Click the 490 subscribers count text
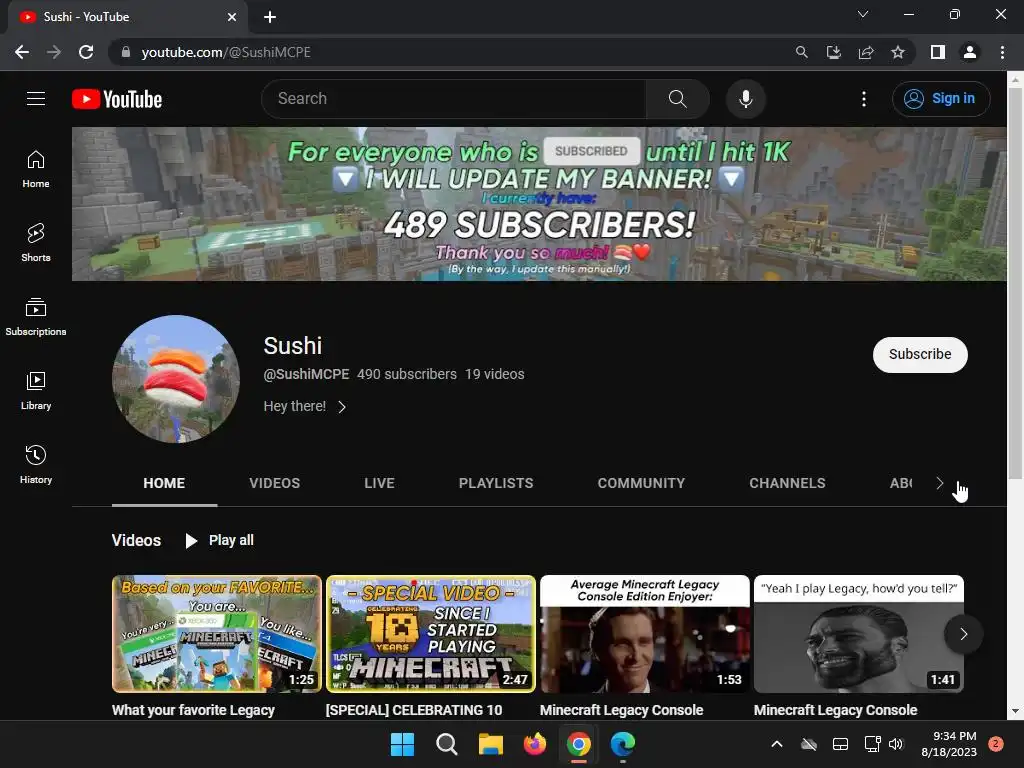The image size is (1024, 768). pos(407,374)
